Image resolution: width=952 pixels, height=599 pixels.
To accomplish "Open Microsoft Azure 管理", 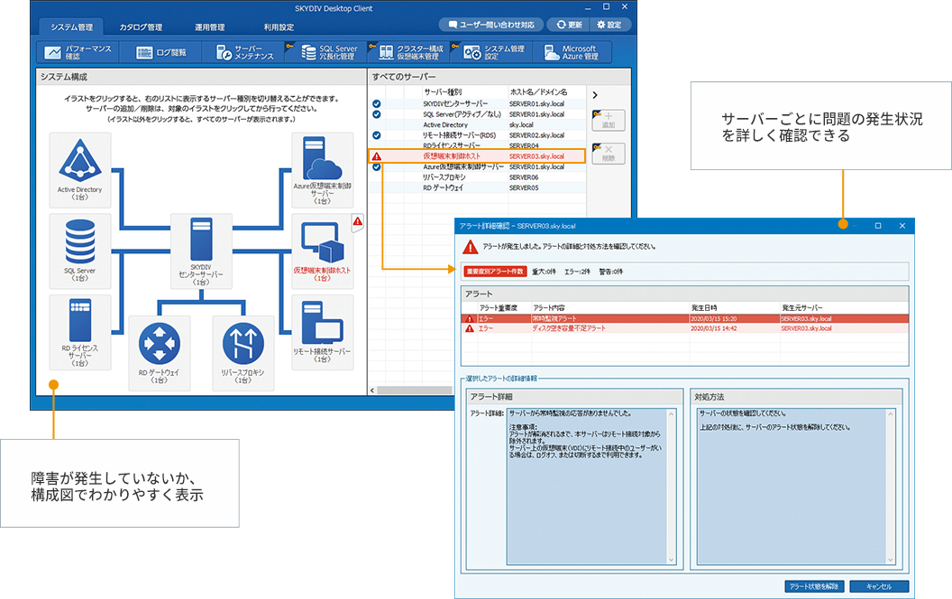I will (571, 52).
